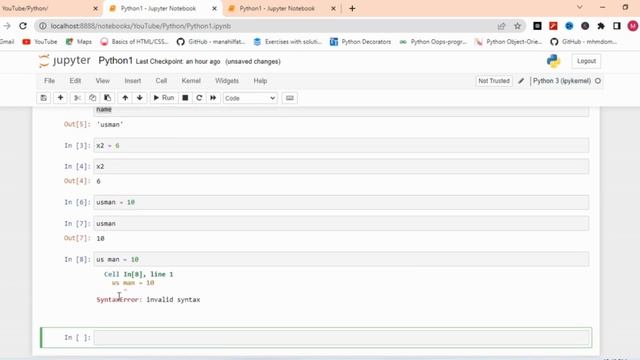Click the Logout button

(x=586, y=61)
